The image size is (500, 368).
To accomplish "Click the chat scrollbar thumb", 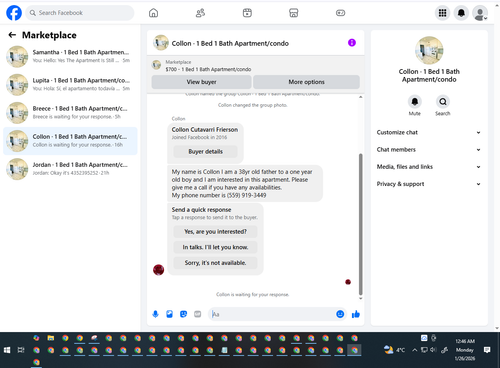I will (x=360, y=223).
